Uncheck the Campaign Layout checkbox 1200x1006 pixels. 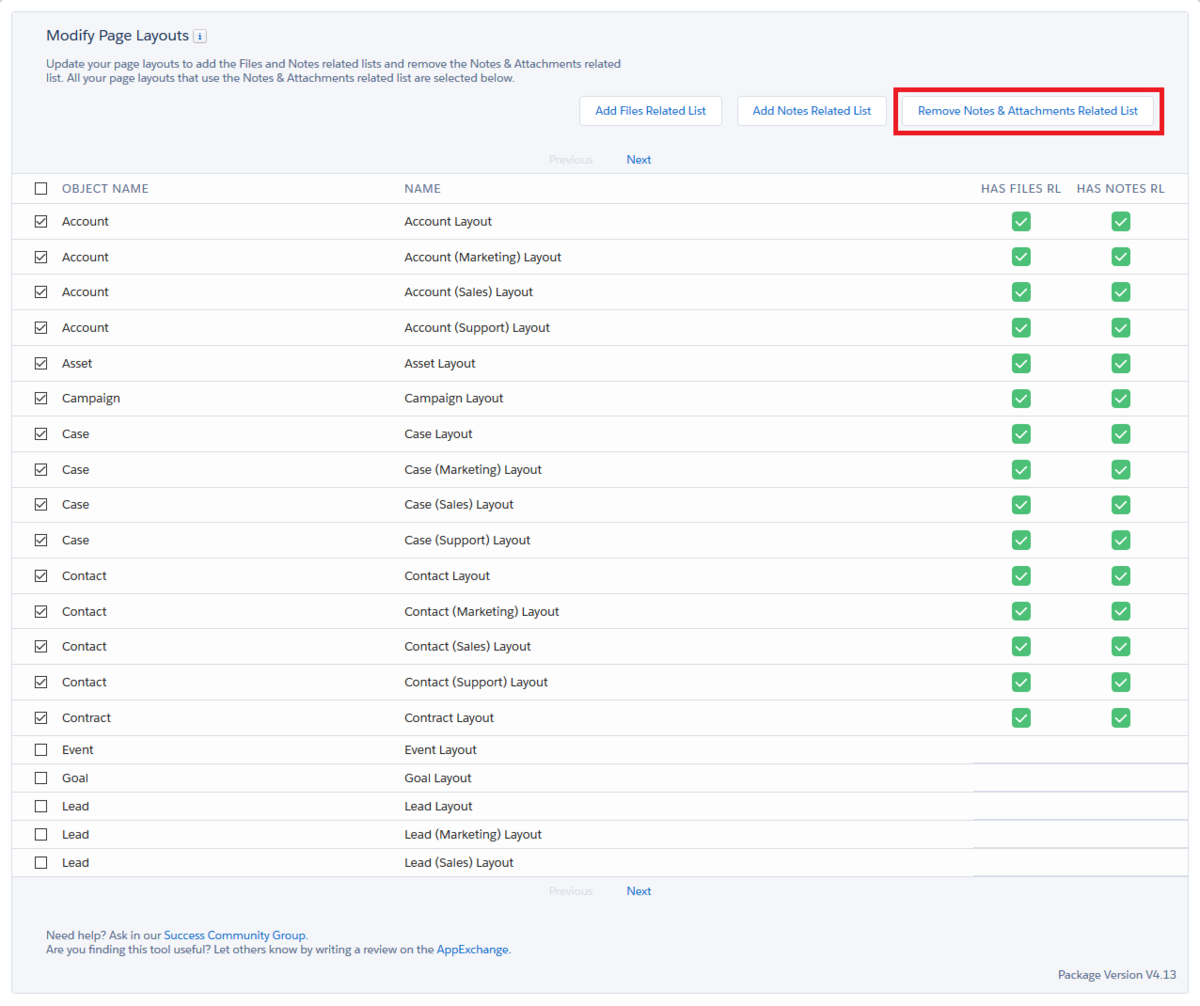[41, 398]
